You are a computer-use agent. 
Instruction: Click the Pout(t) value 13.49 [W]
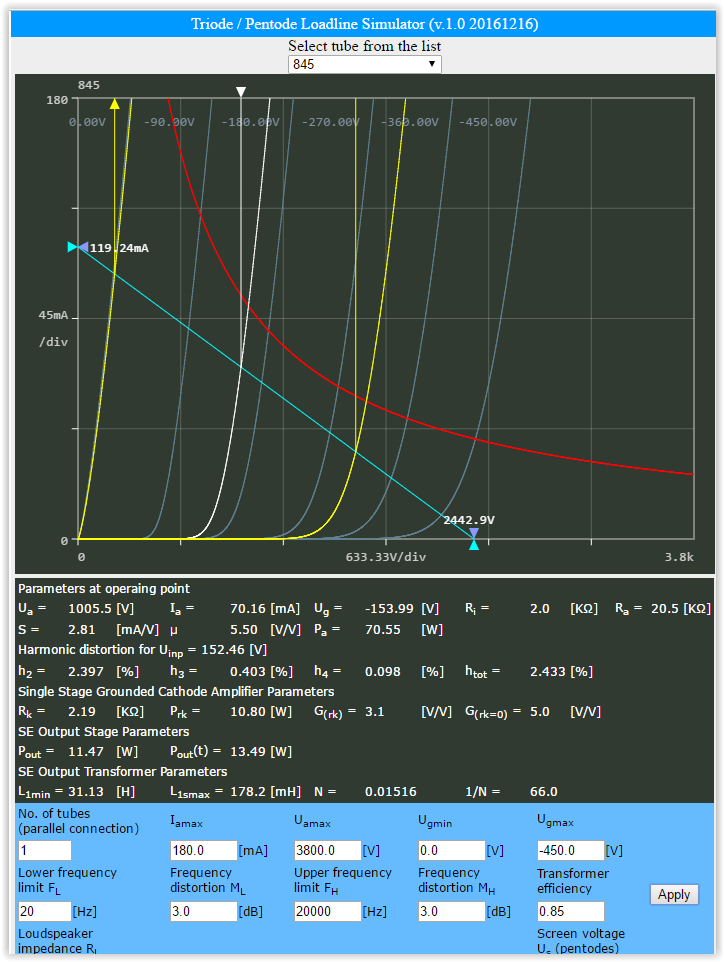[x=261, y=752]
